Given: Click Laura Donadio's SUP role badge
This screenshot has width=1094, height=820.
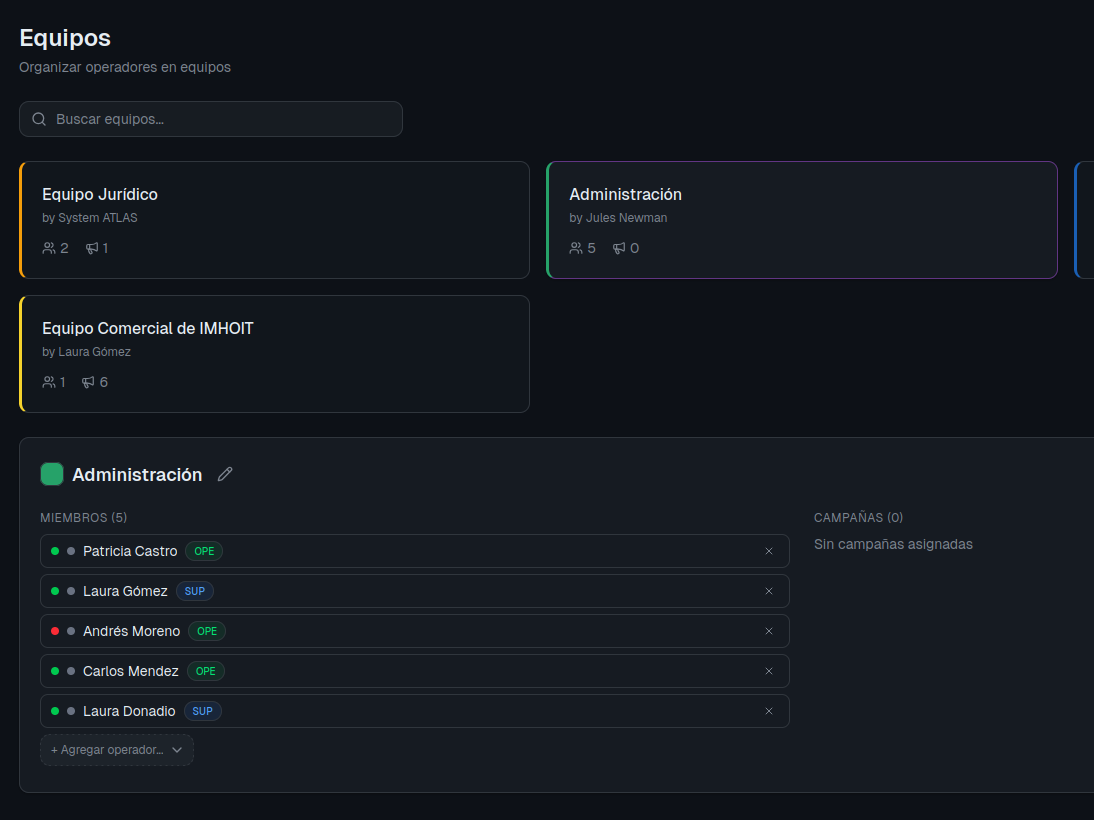Looking at the screenshot, I should coord(202,711).
